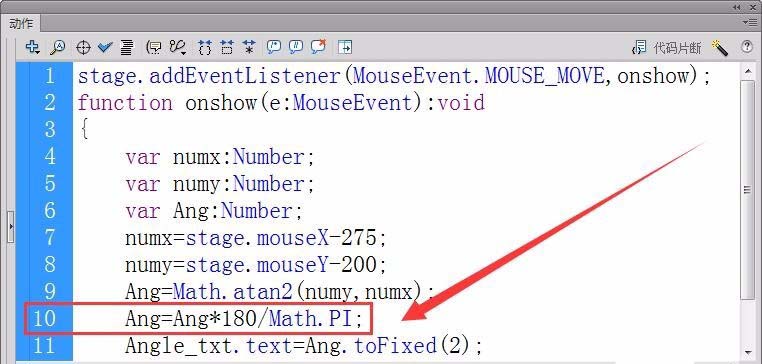Apply block comment using the toolbar icon
The image size is (762, 364).
point(274,47)
